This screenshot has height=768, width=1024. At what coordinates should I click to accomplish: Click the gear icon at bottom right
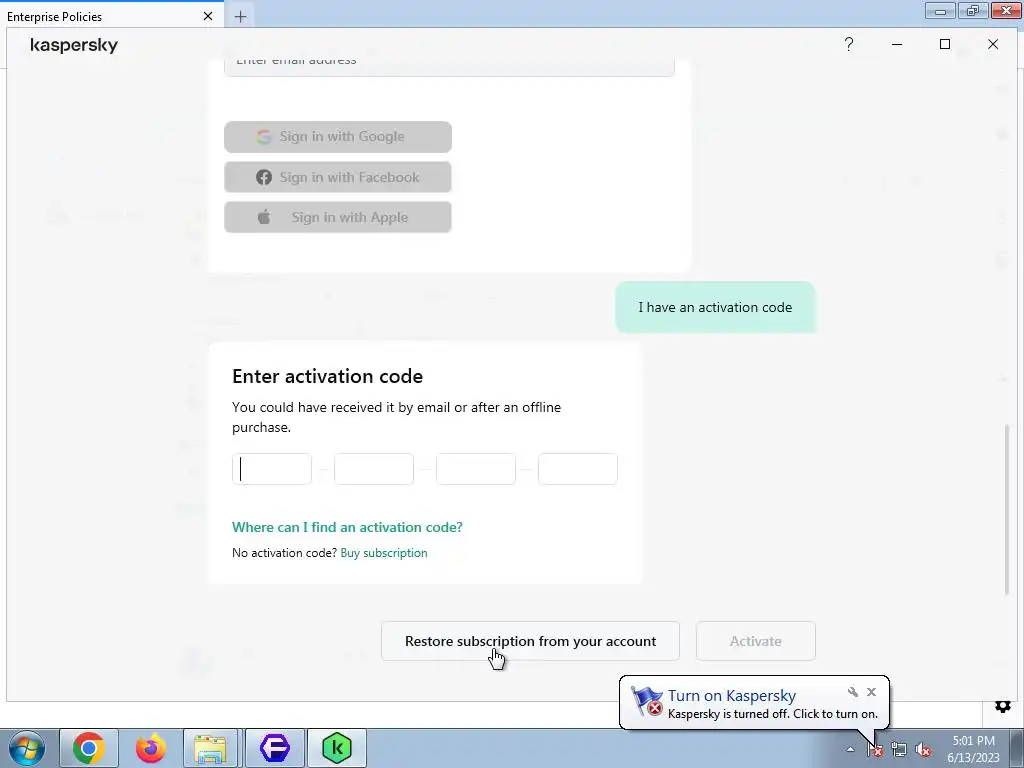[x=1003, y=707]
